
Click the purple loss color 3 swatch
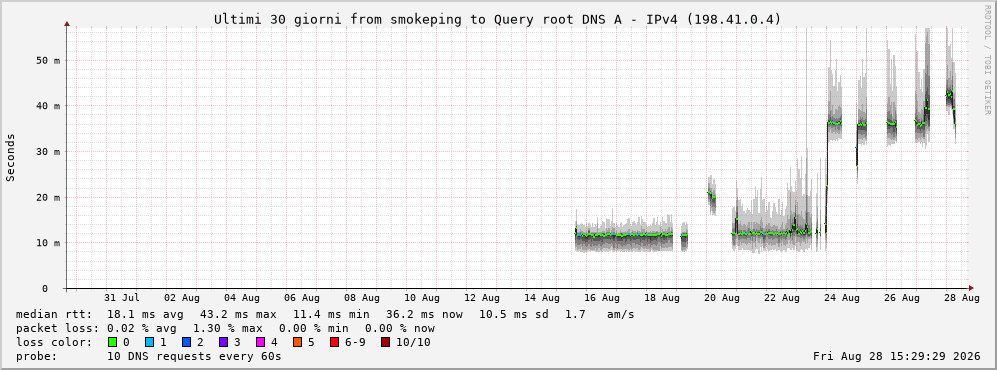223,343
